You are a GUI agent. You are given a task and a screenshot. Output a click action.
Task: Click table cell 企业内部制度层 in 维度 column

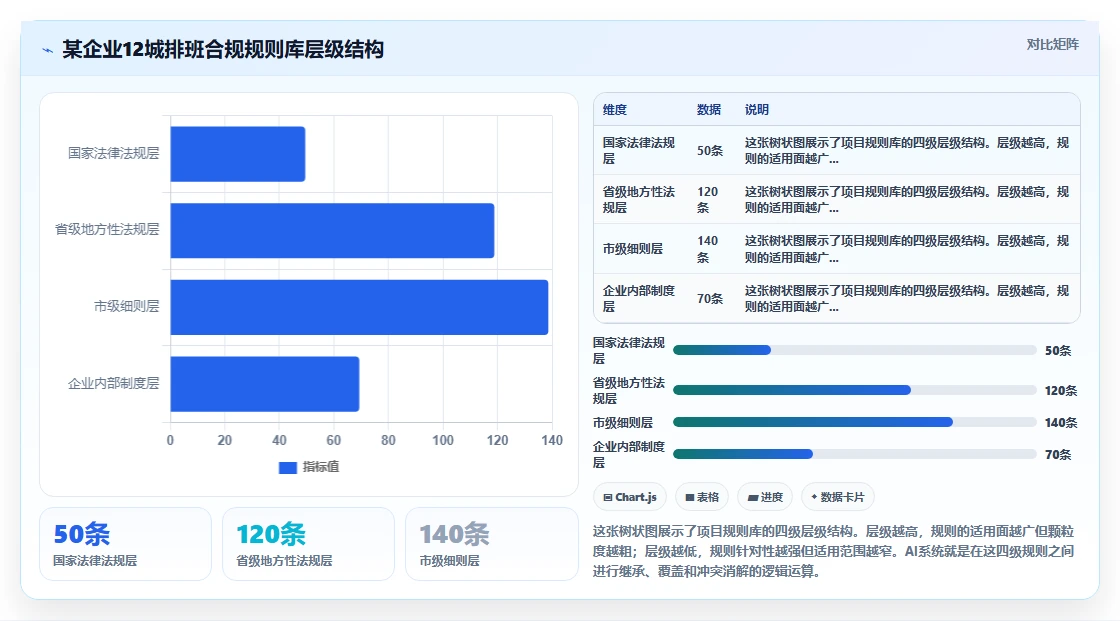click(639, 299)
